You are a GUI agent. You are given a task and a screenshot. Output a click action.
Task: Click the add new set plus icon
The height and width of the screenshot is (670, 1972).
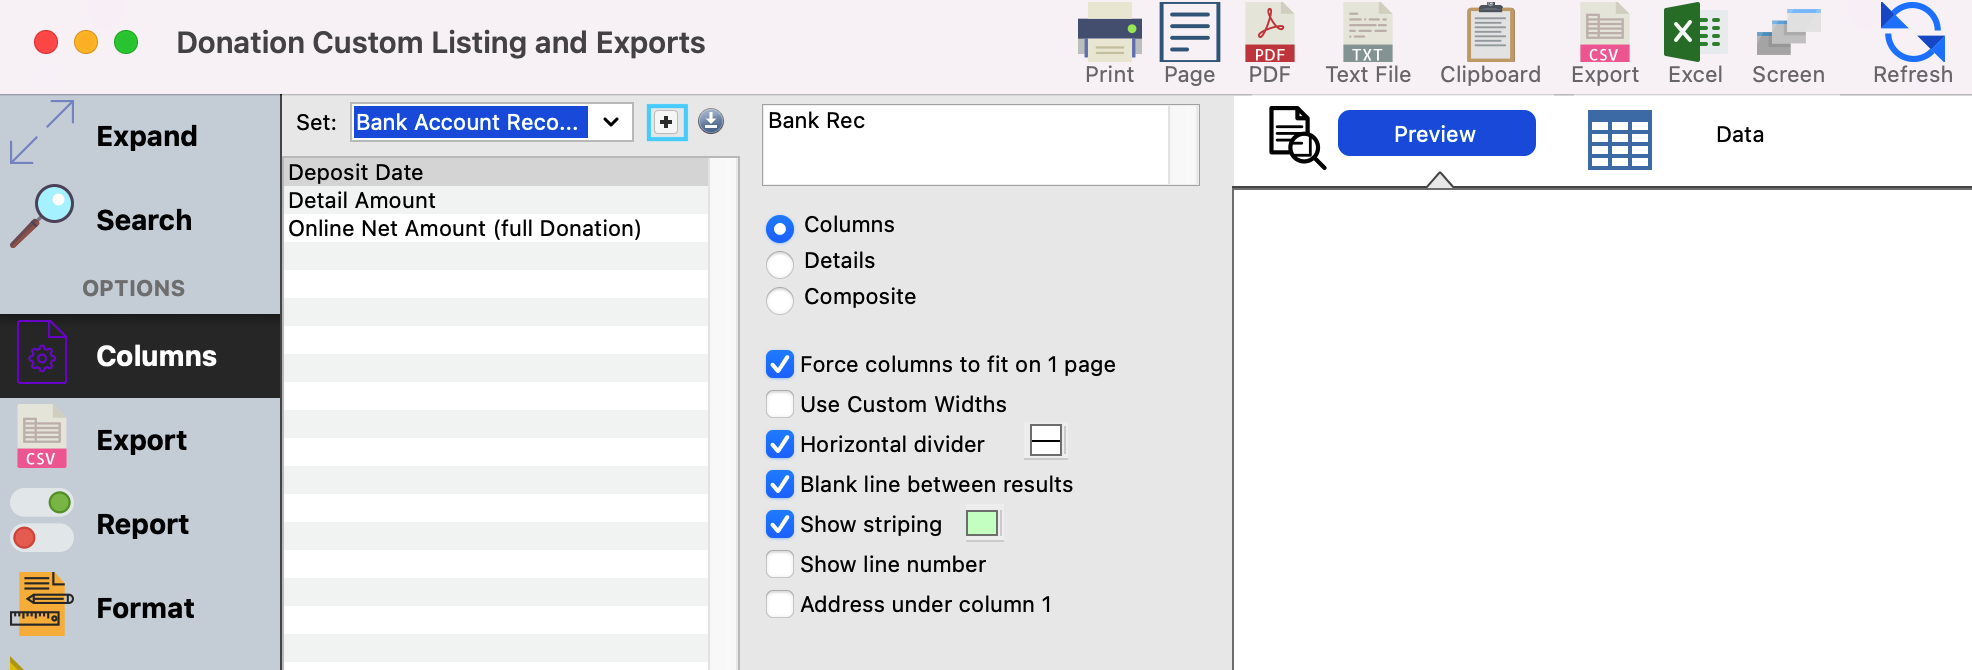666,122
